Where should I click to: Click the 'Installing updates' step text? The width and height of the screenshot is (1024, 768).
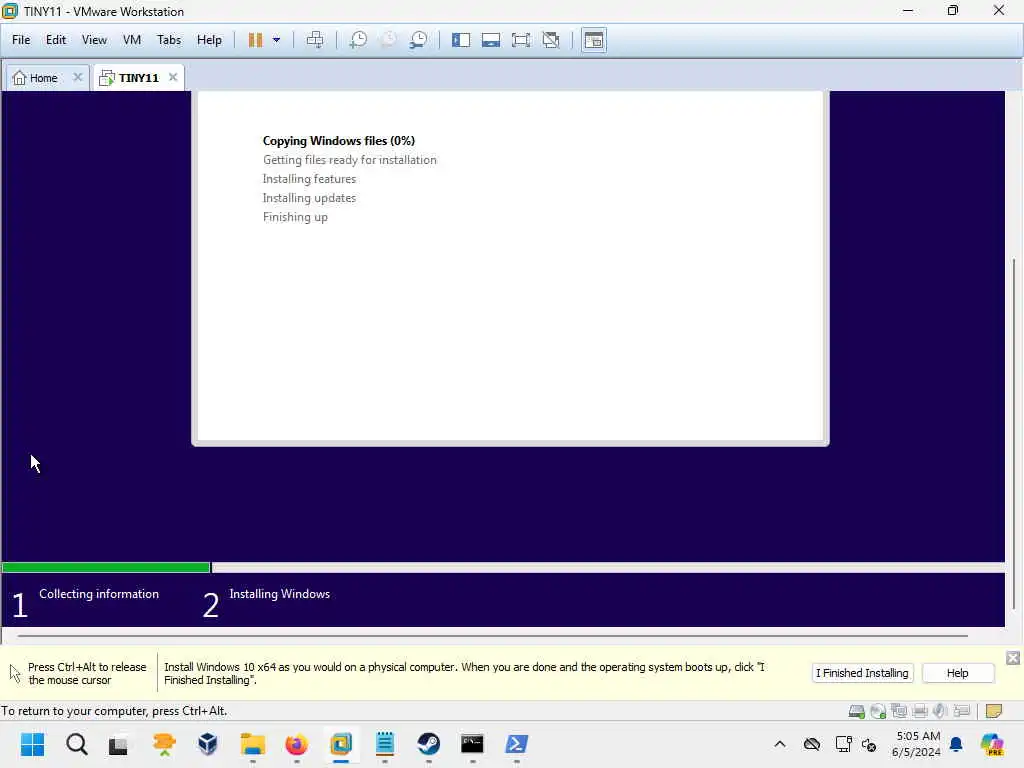pyautogui.click(x=309, y=198)
